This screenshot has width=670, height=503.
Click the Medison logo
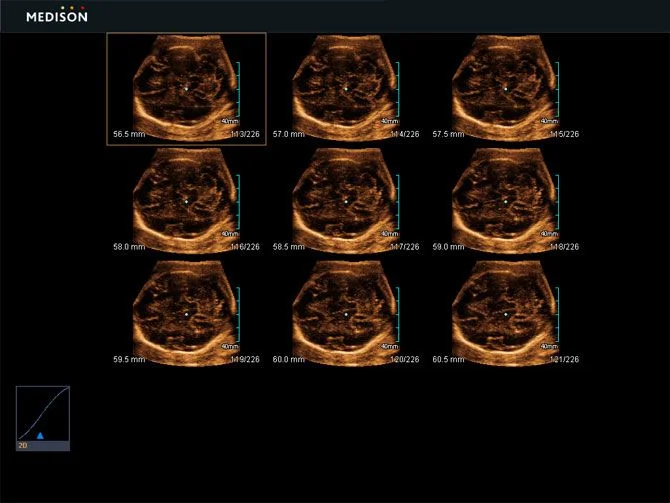click(x=57, y=15)
